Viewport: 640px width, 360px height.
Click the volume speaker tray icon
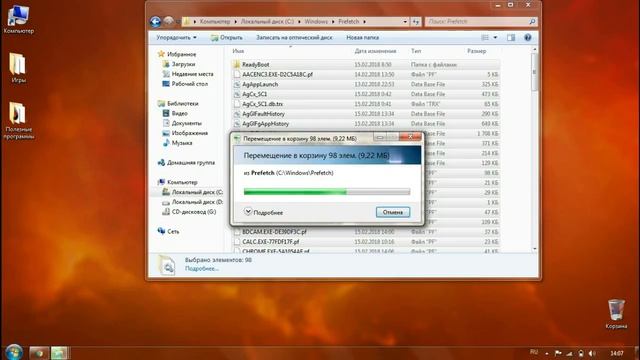[592, 353]
